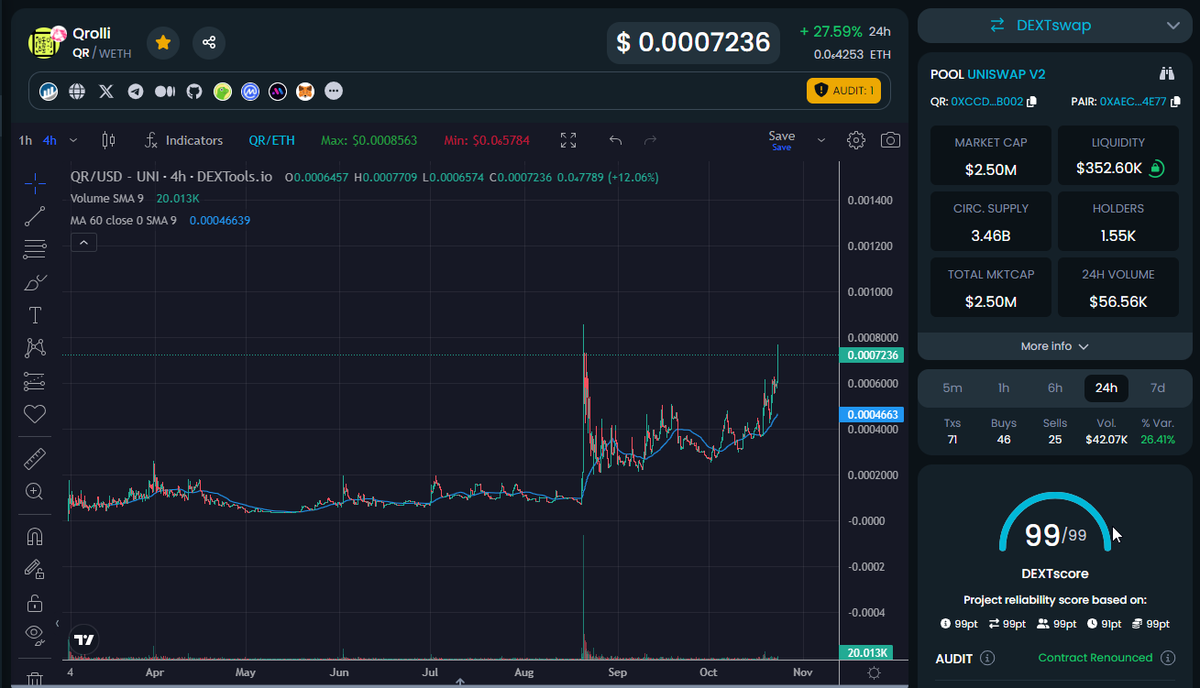Check the liquidity lock icon
The image size is (1200, 688).
click(x=1157, y=168)
